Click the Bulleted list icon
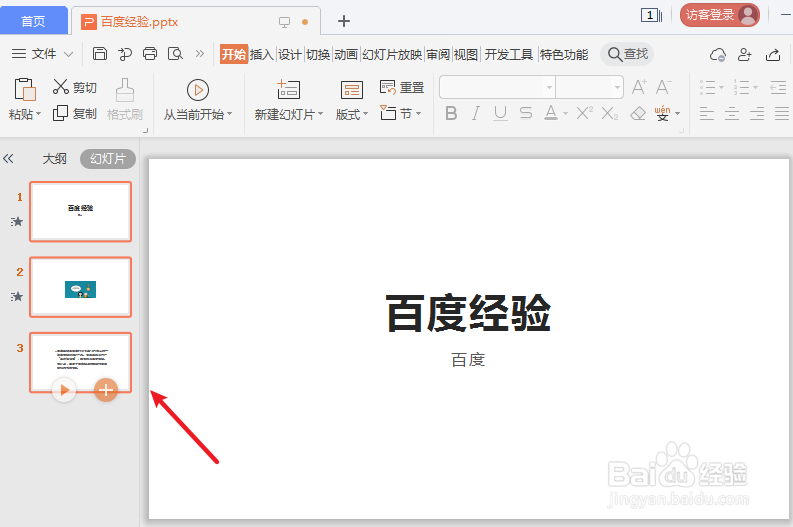Screen dimensions: 793x527 pos(708,87)
